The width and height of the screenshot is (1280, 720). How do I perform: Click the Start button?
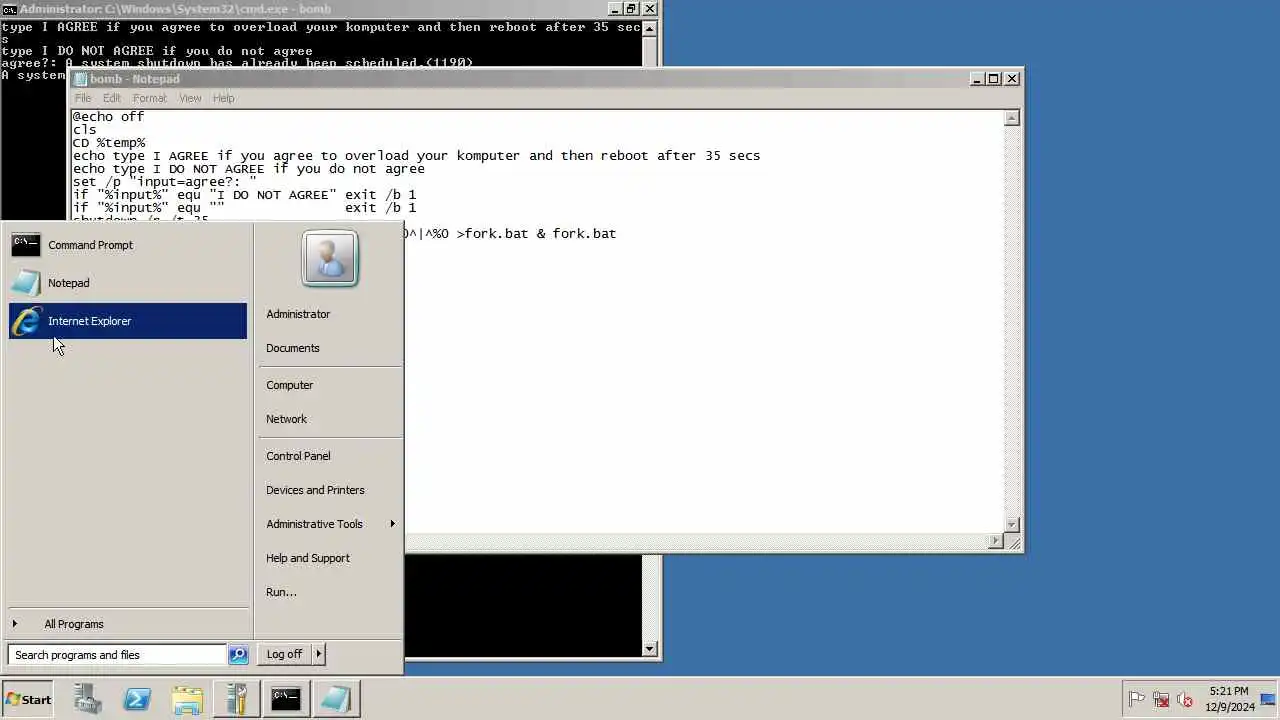(x=28, y=699)
